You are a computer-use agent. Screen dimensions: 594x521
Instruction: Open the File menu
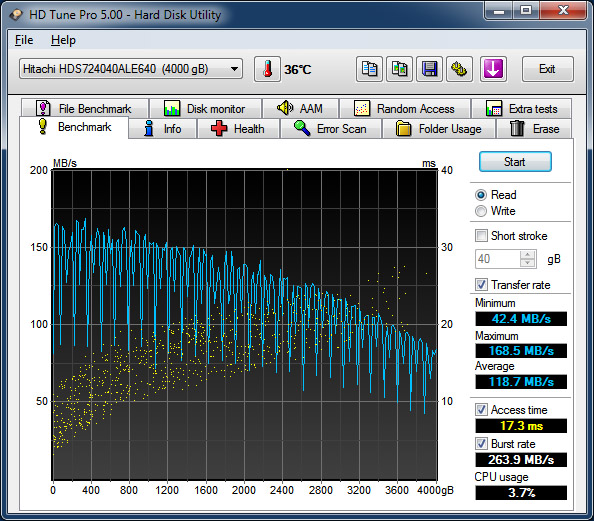click(x=24, y=40)
